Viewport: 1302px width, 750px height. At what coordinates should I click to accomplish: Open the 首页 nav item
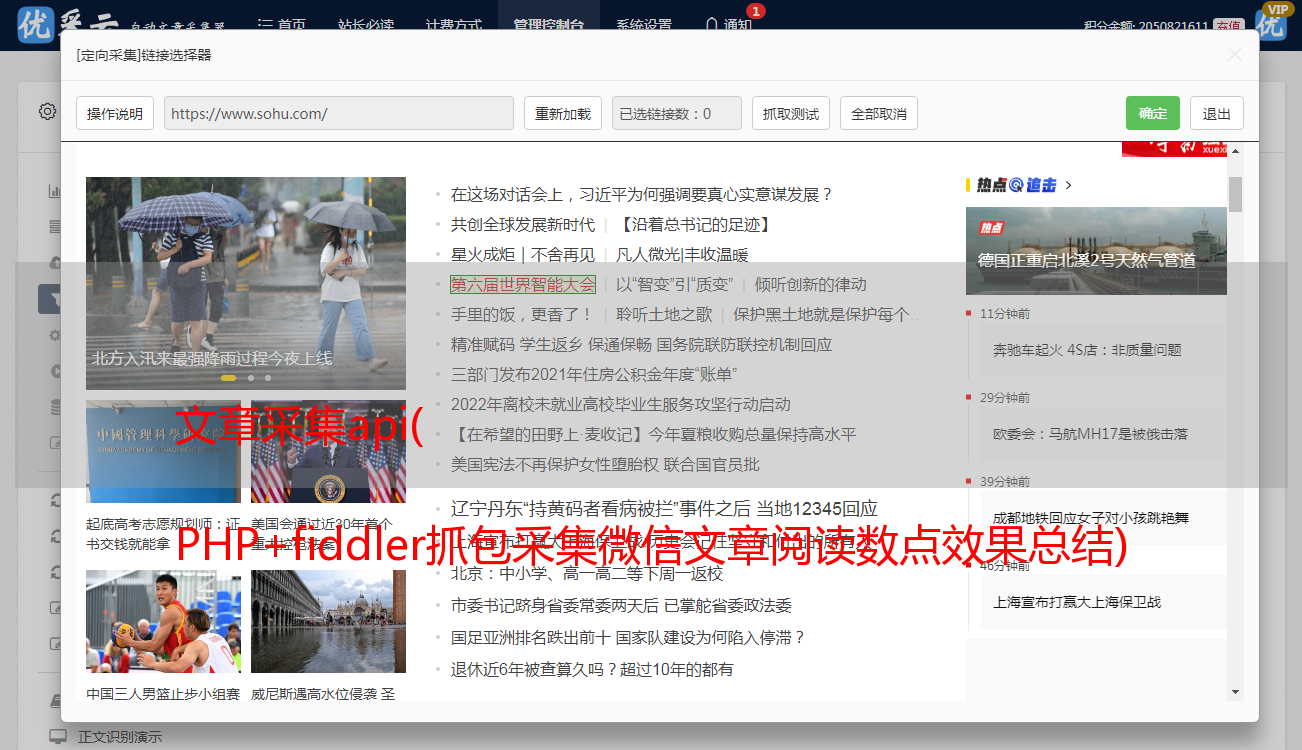tap(281, 24)
